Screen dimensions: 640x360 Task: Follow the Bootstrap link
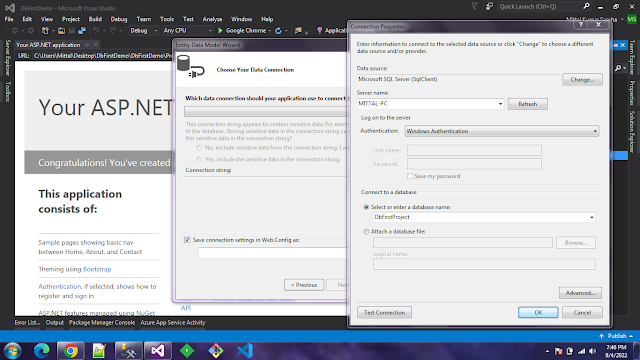pos(97,269)
